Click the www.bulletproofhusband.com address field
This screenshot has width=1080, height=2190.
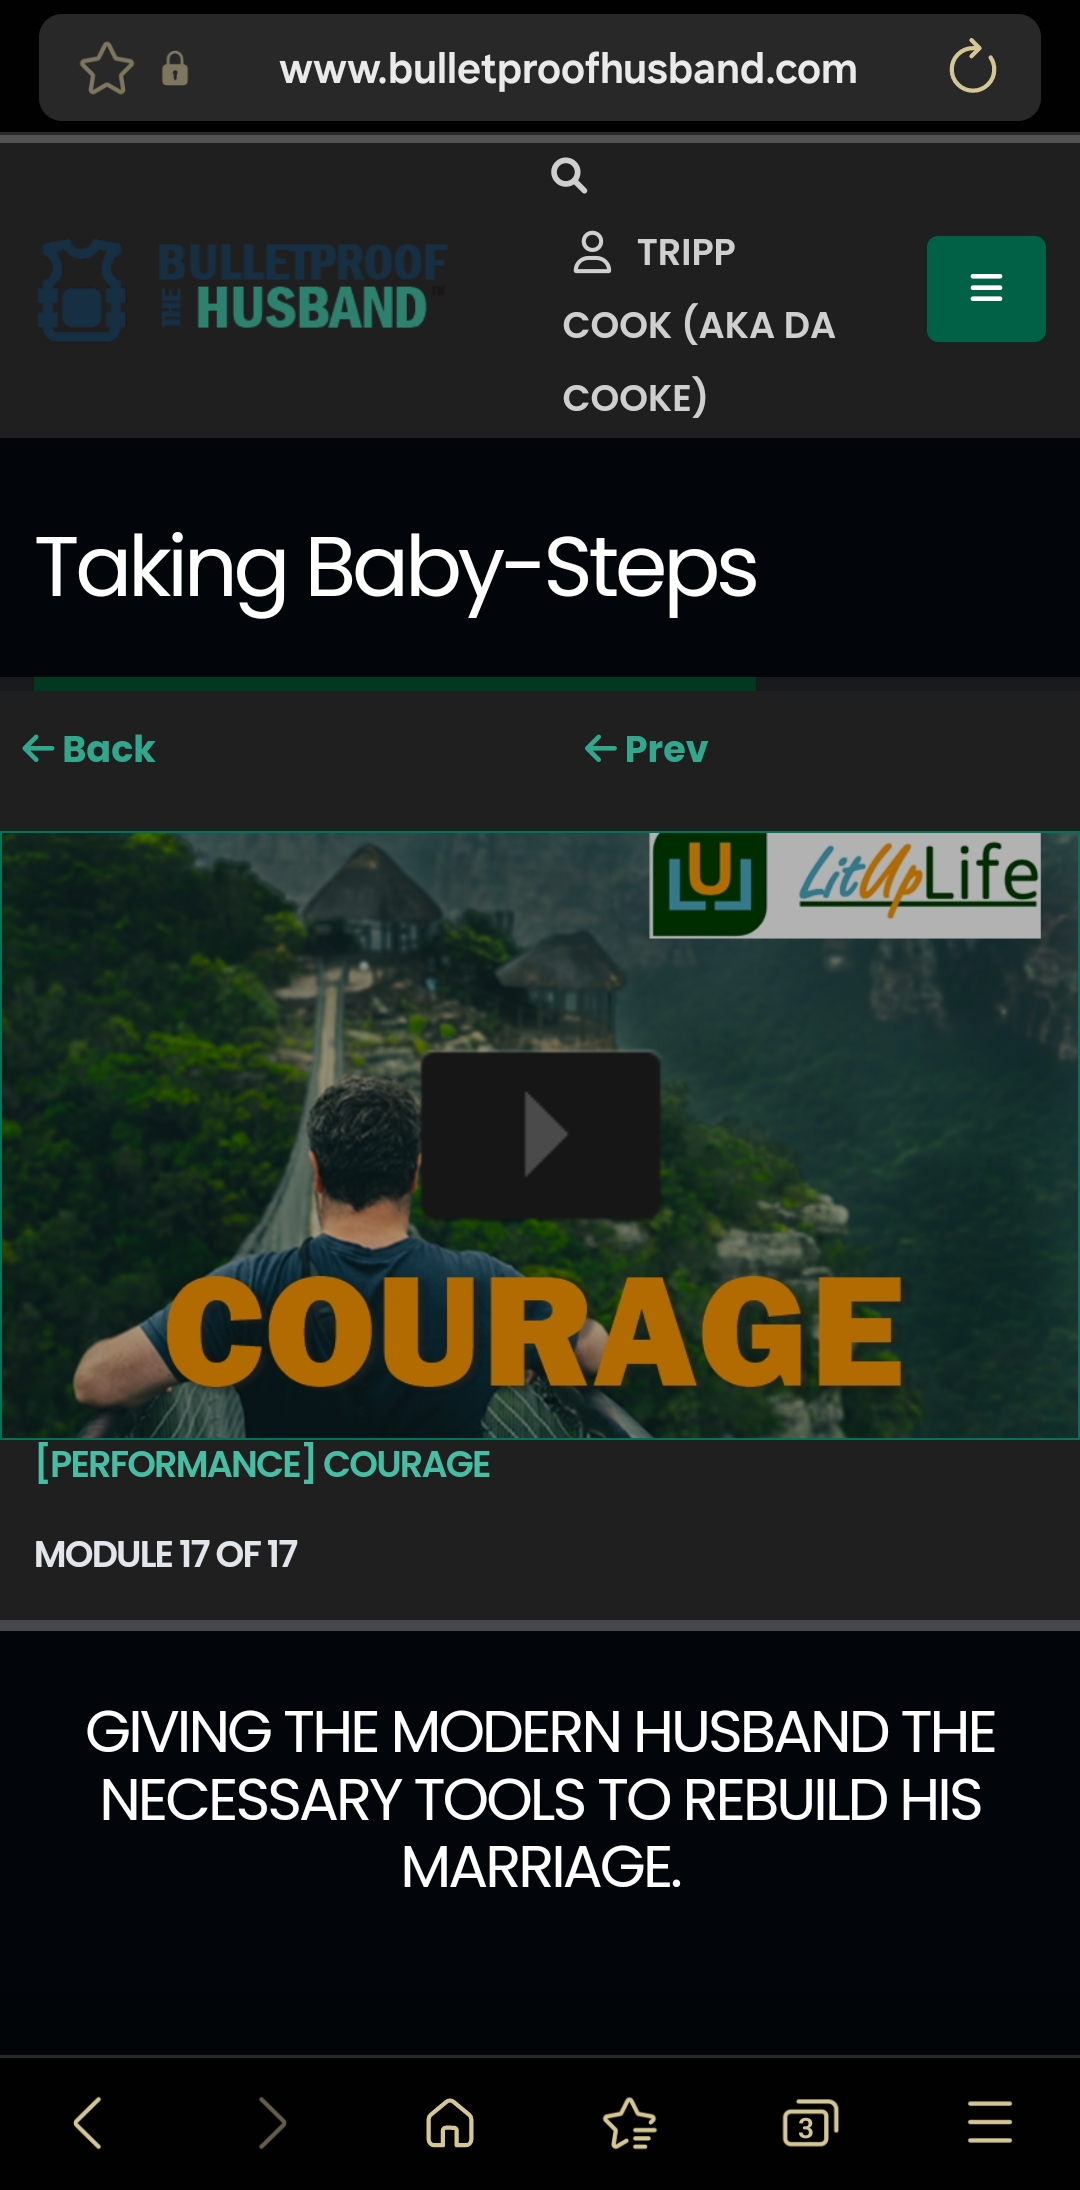coord(568,69)
